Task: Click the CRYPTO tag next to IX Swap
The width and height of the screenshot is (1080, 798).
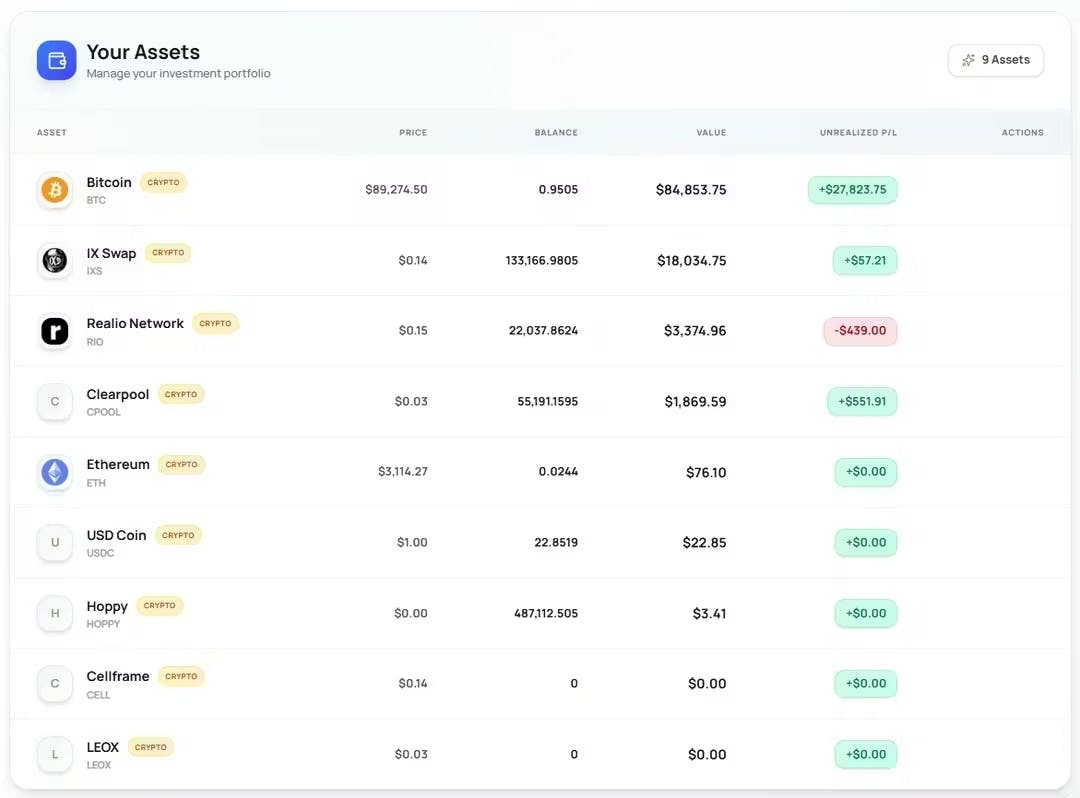Action: tap(168, 253)
